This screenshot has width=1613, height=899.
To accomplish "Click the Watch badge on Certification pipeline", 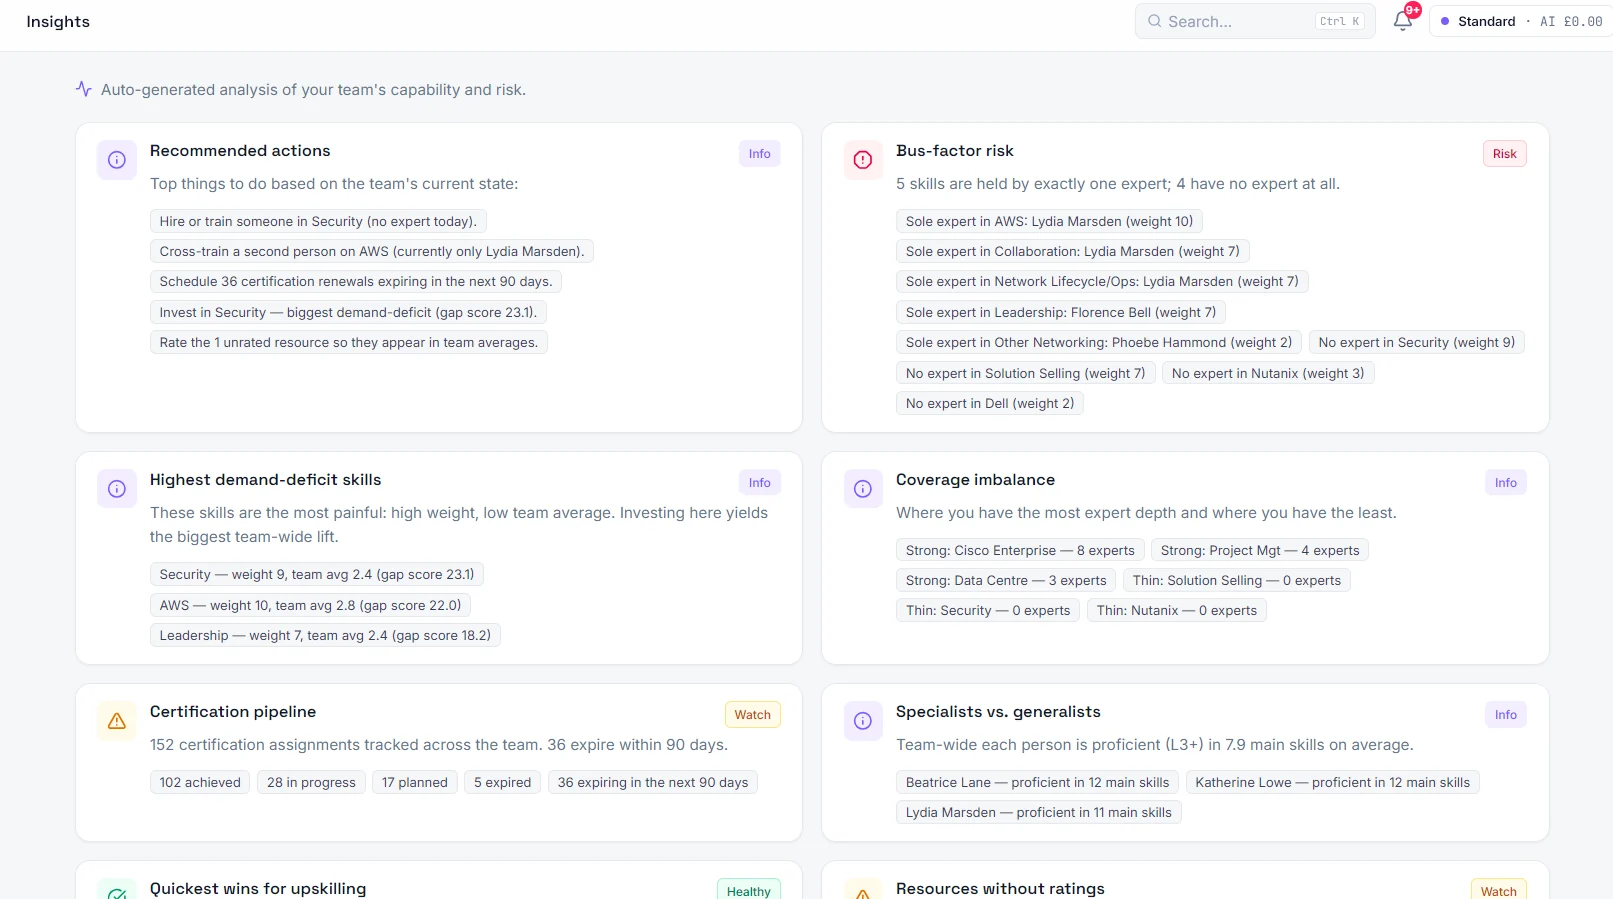I will (753, 715).
